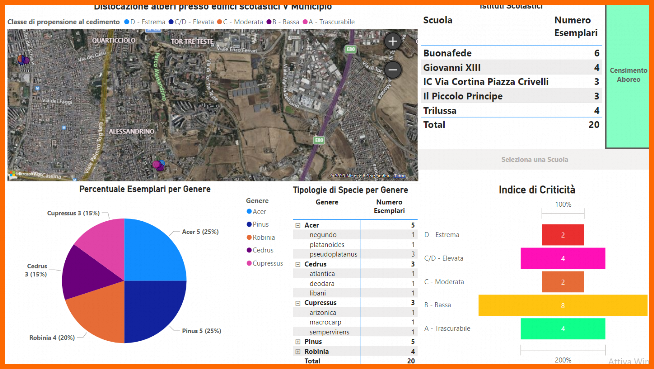The width and height of the screenshot is (654, 369).
Task: Select Robinia in the Genere legend
Action: 261,238
